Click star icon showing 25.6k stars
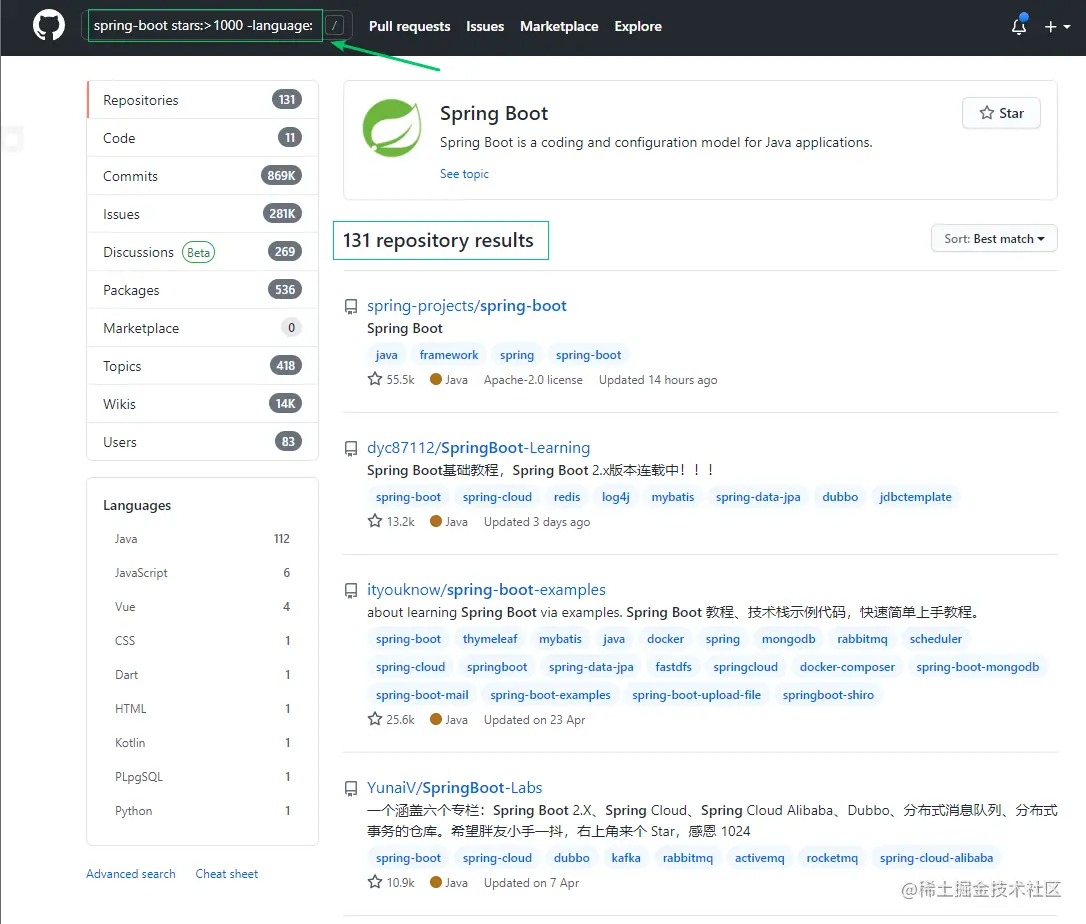 [375, 719]
